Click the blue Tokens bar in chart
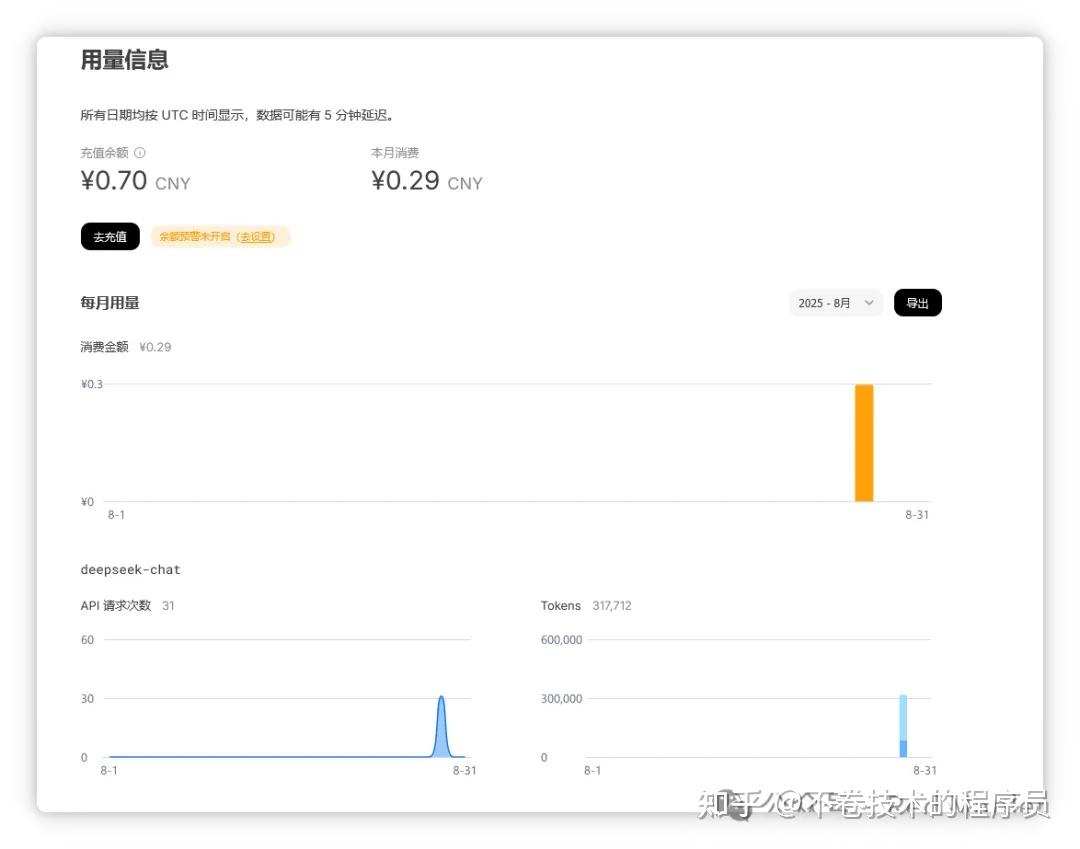The width and height of the screenshot is (1080, 849). coord(903,726)
